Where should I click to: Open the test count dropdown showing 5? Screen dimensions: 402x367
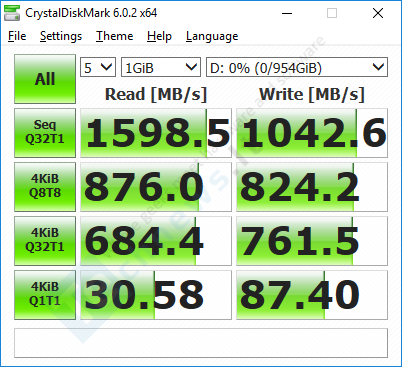[x=98, y=67]
